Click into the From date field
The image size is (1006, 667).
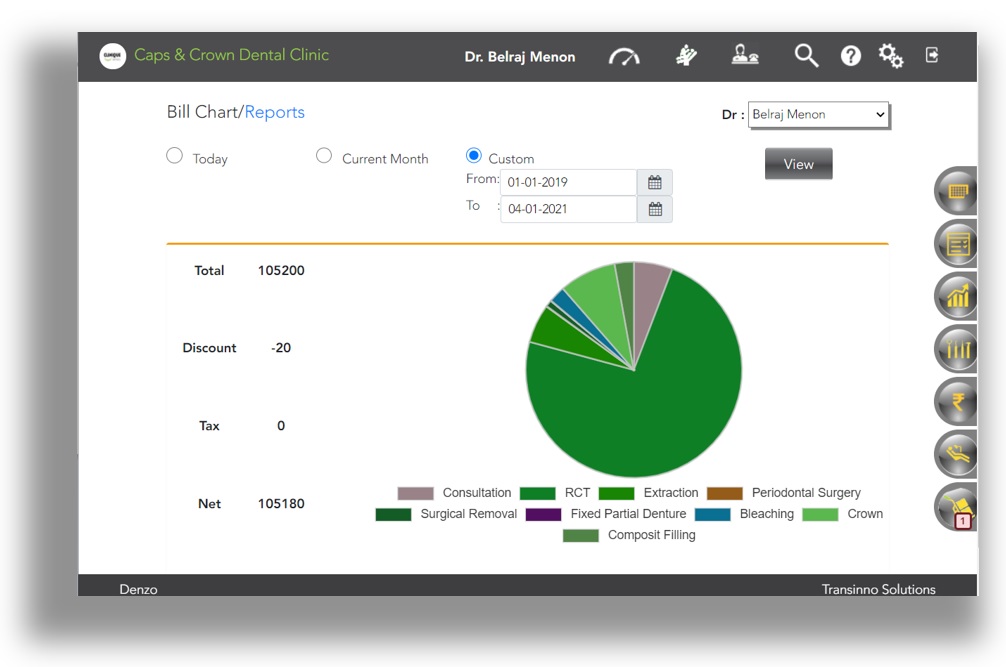coord(568,183)
